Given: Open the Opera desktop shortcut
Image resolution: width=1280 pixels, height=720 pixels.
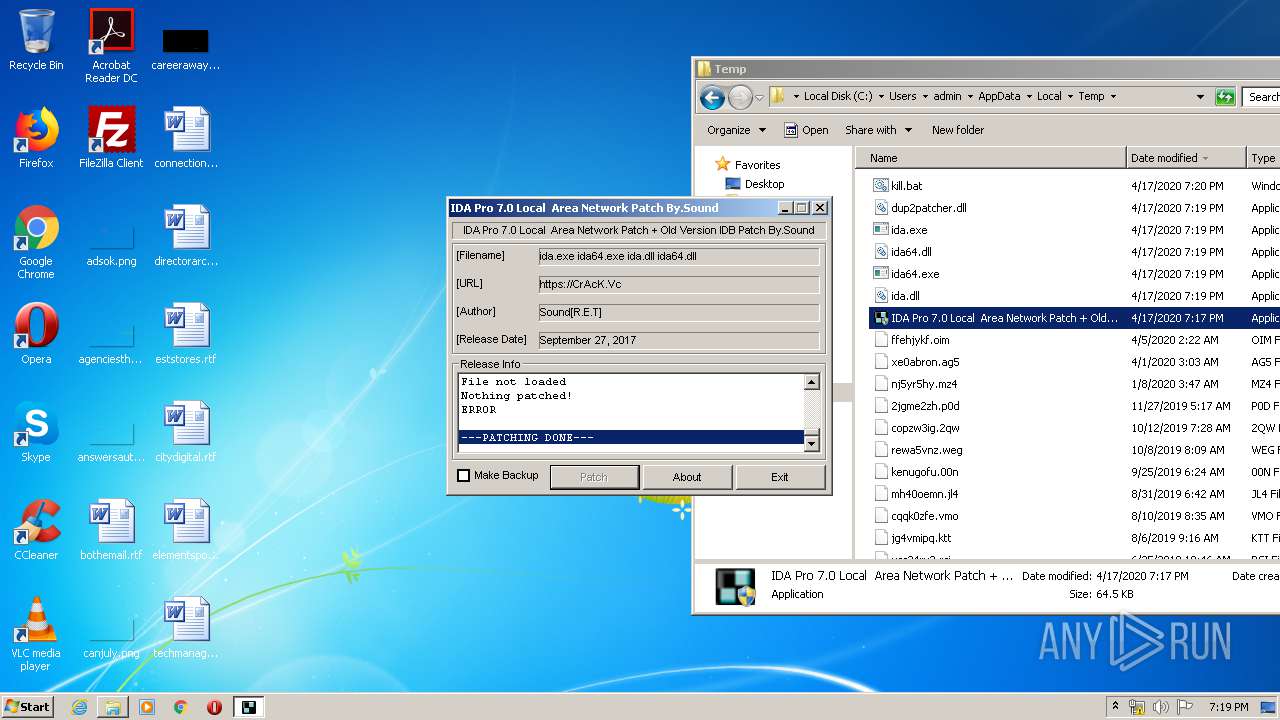Looking at the screenshot, I should (36, 333).
